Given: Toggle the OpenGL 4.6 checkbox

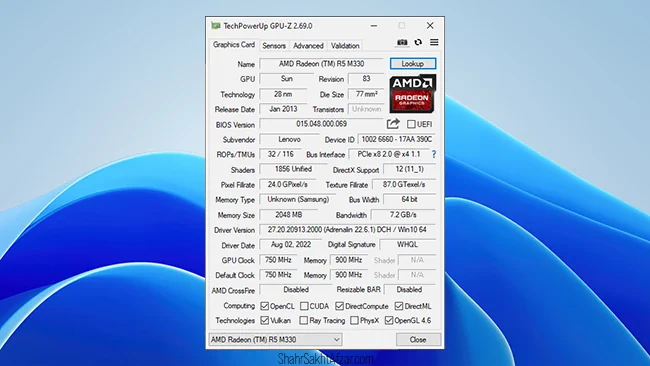Looking at the screenshot, I should pos(389,320).
